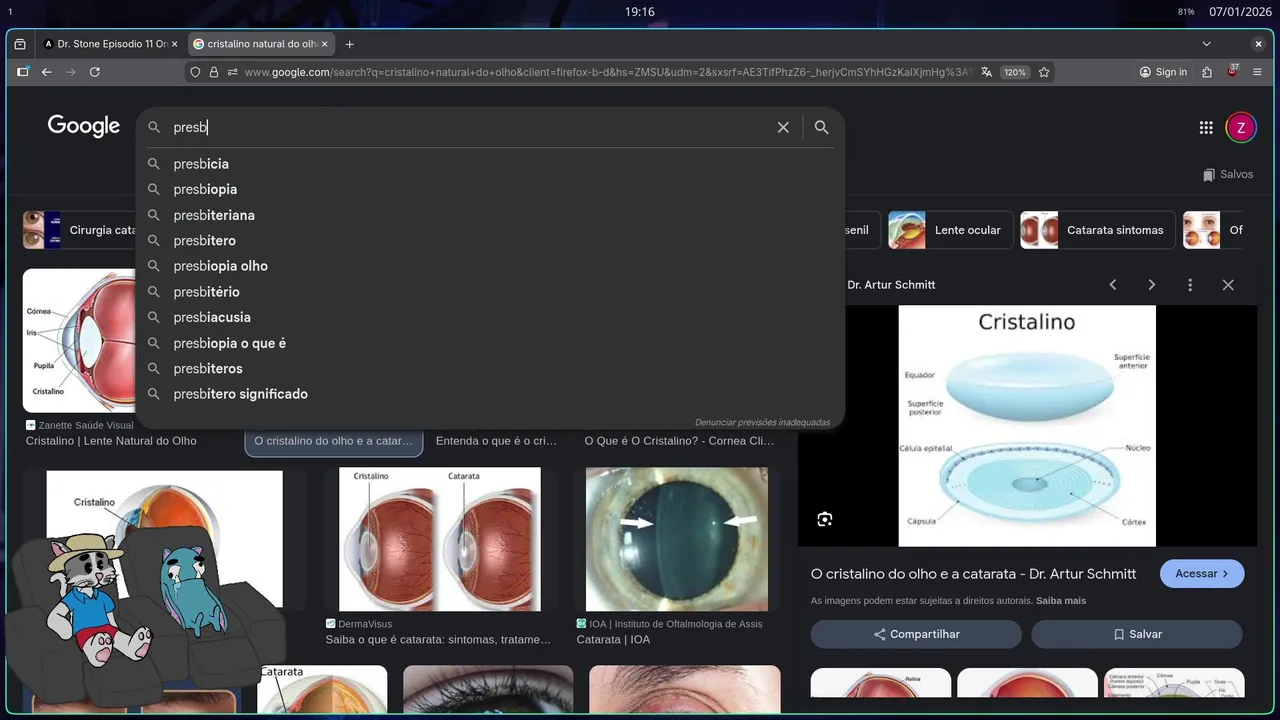Click the Compartilhar button
1280x720 pixels.
pos(916,634)
